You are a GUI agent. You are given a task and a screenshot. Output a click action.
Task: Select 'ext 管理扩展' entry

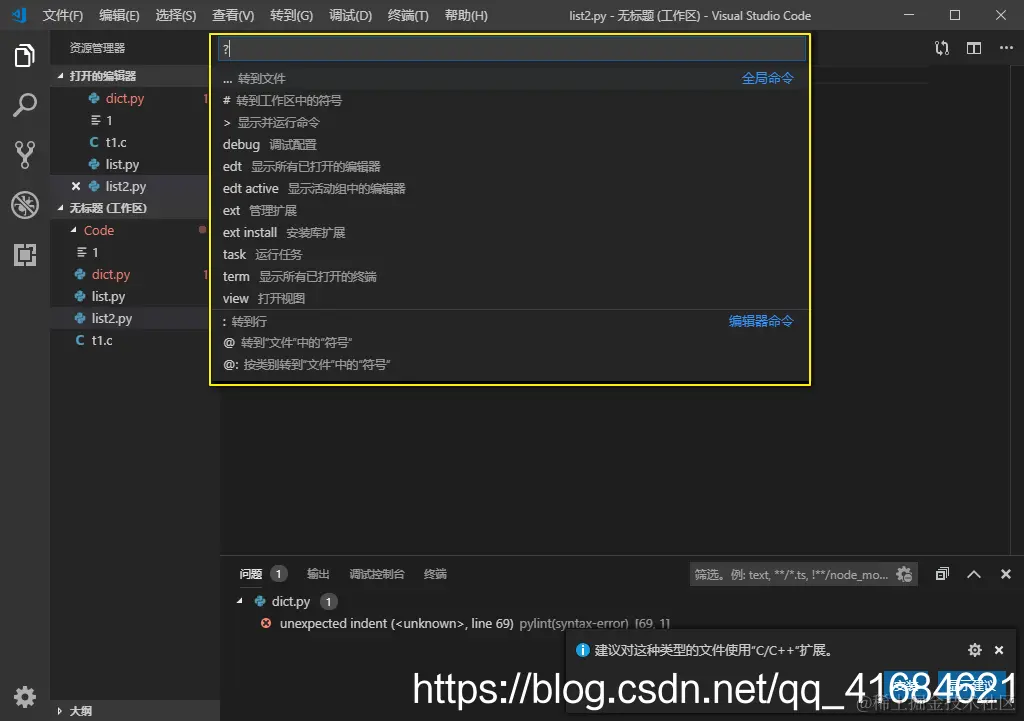(x=509, y=210)
